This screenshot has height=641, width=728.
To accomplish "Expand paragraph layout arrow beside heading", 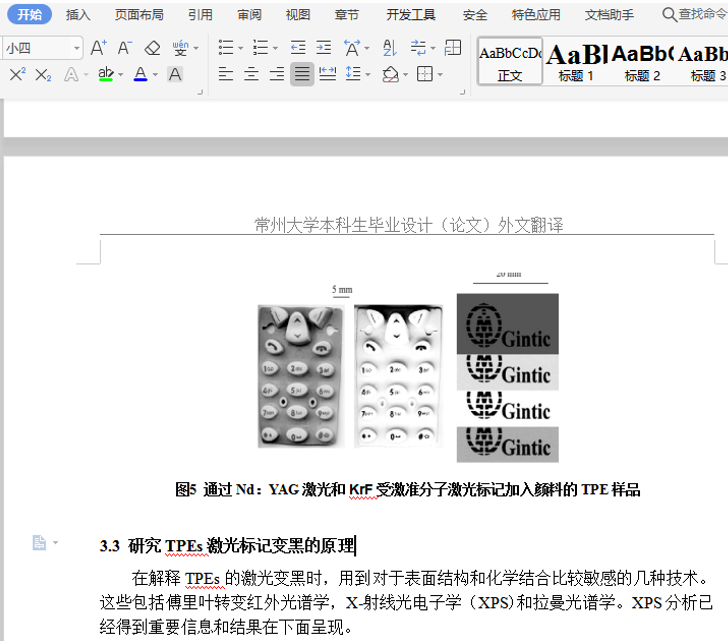I will pyautogui.click(x=56, y=542).
